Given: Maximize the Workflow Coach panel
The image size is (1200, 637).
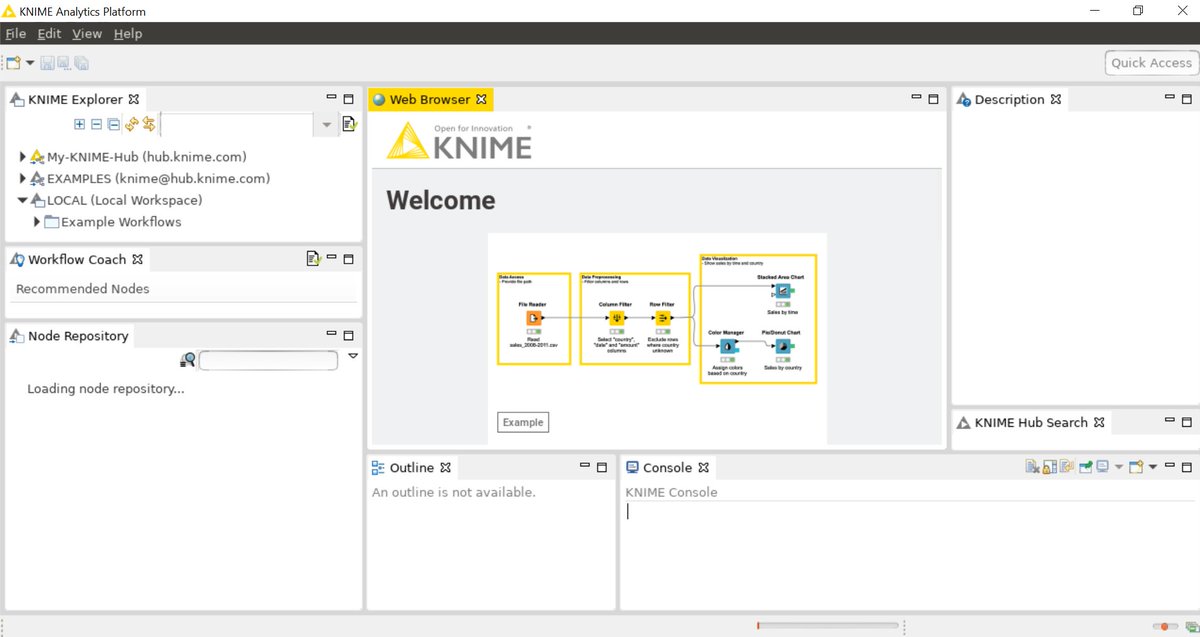Looking at the screenshot, I should (x=349, y=259).
